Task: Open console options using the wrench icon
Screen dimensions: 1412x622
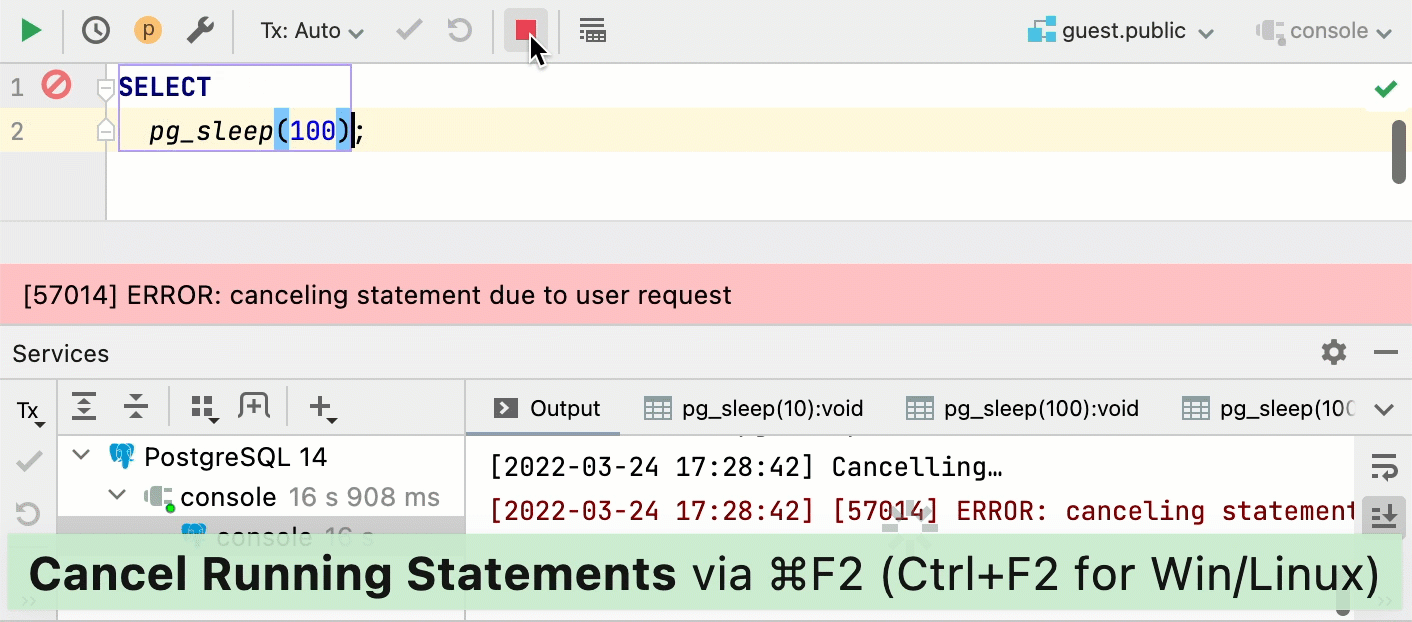Action: click(200, 30)
